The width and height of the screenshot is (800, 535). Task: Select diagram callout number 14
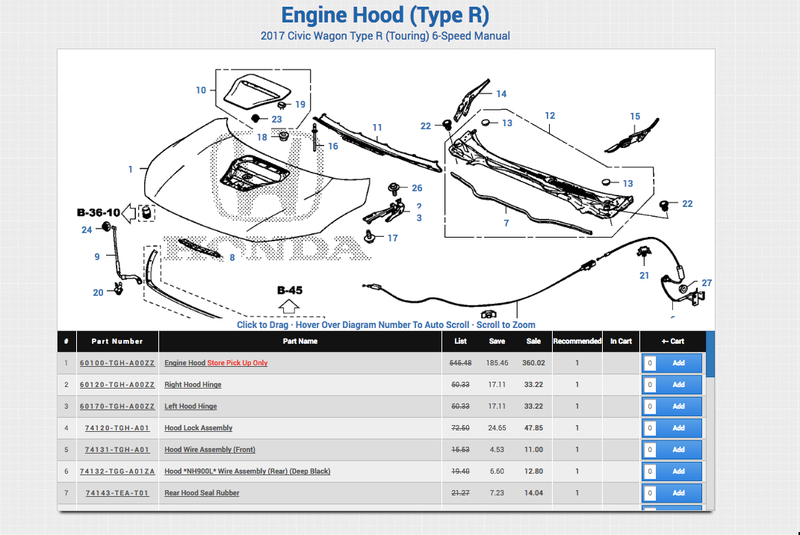click(501, 94)
